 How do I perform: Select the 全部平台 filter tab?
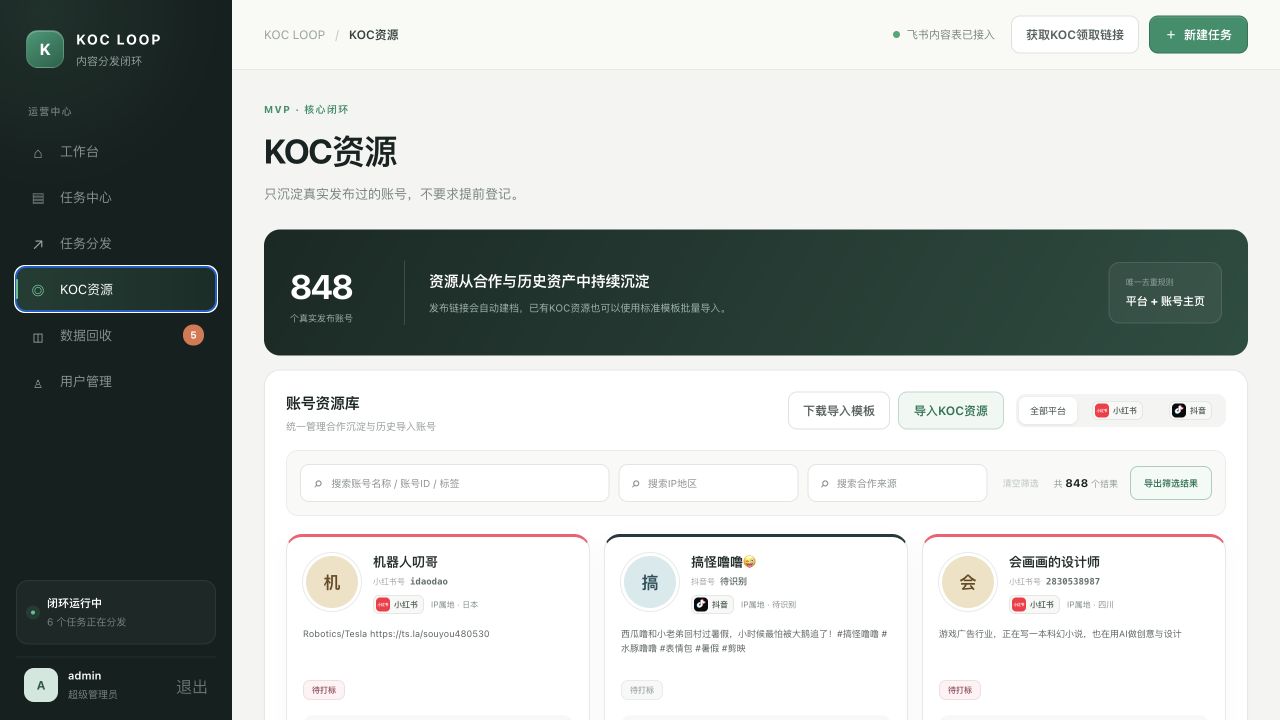[1048, 411]
